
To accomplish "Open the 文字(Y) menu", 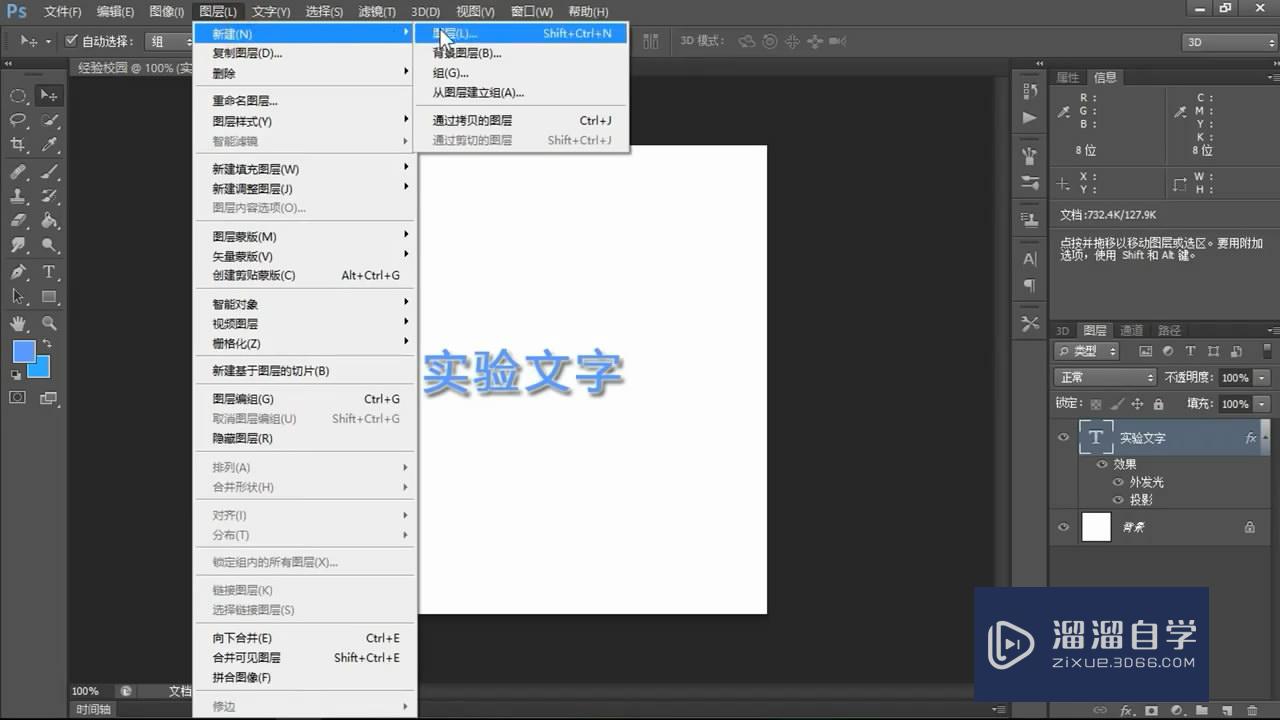I will coord(271,12).
